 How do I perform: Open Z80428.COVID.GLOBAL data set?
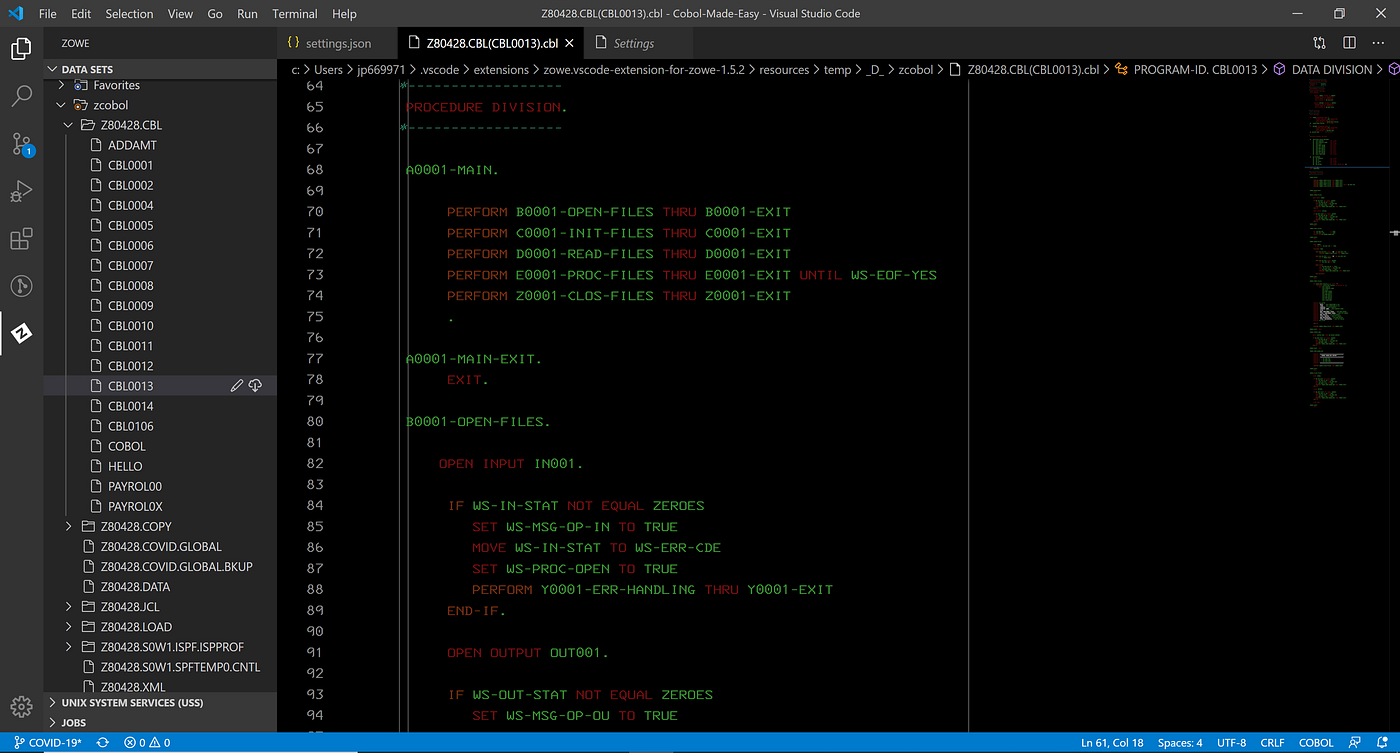pyautogui.click(x=161, y=546)
